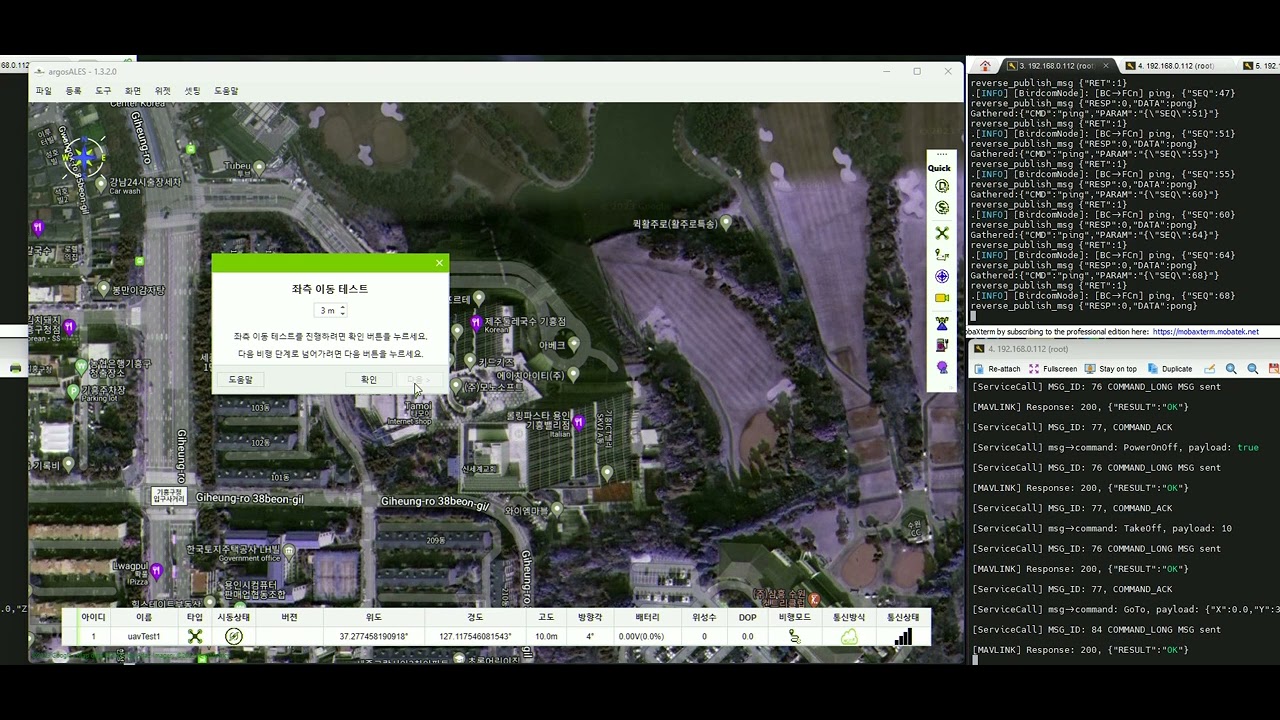This screenshot has width=1280, height=720.
Task: Click the communication cloud icon in uavTest1 row
Action: (849, 636)
